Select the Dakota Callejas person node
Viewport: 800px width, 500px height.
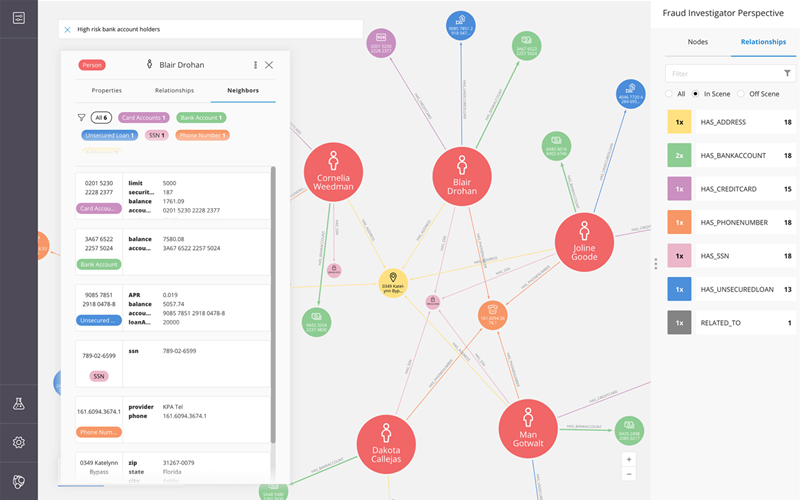[386, 444]
